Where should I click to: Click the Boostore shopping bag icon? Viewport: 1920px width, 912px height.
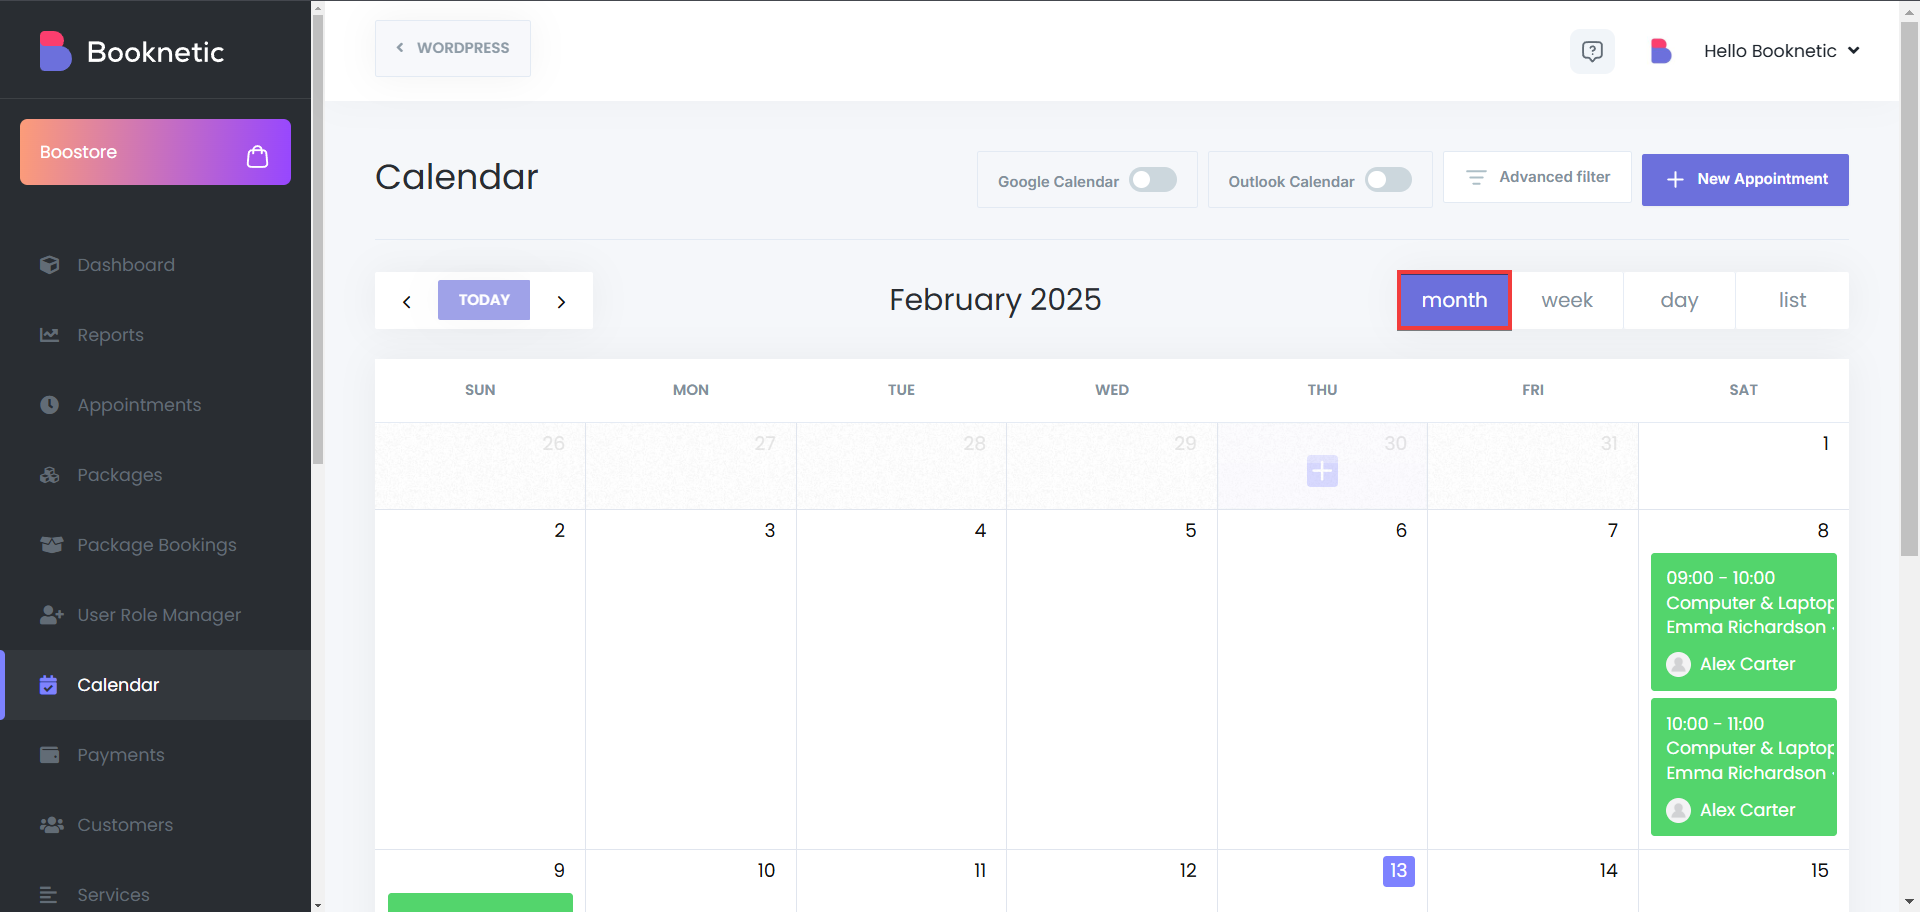click(x=257, y=156)
